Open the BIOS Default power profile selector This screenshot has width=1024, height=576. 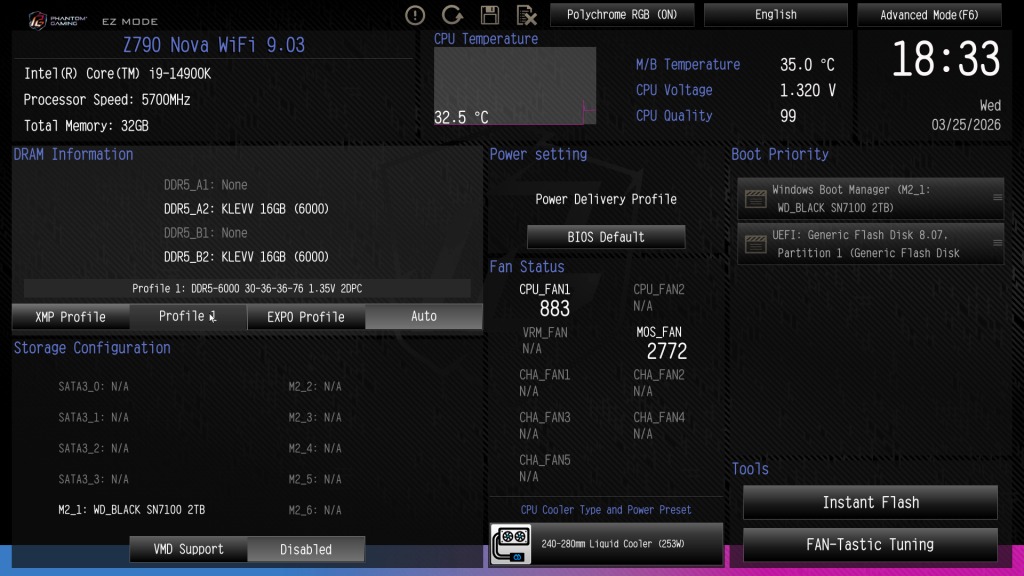click(606, 237)
